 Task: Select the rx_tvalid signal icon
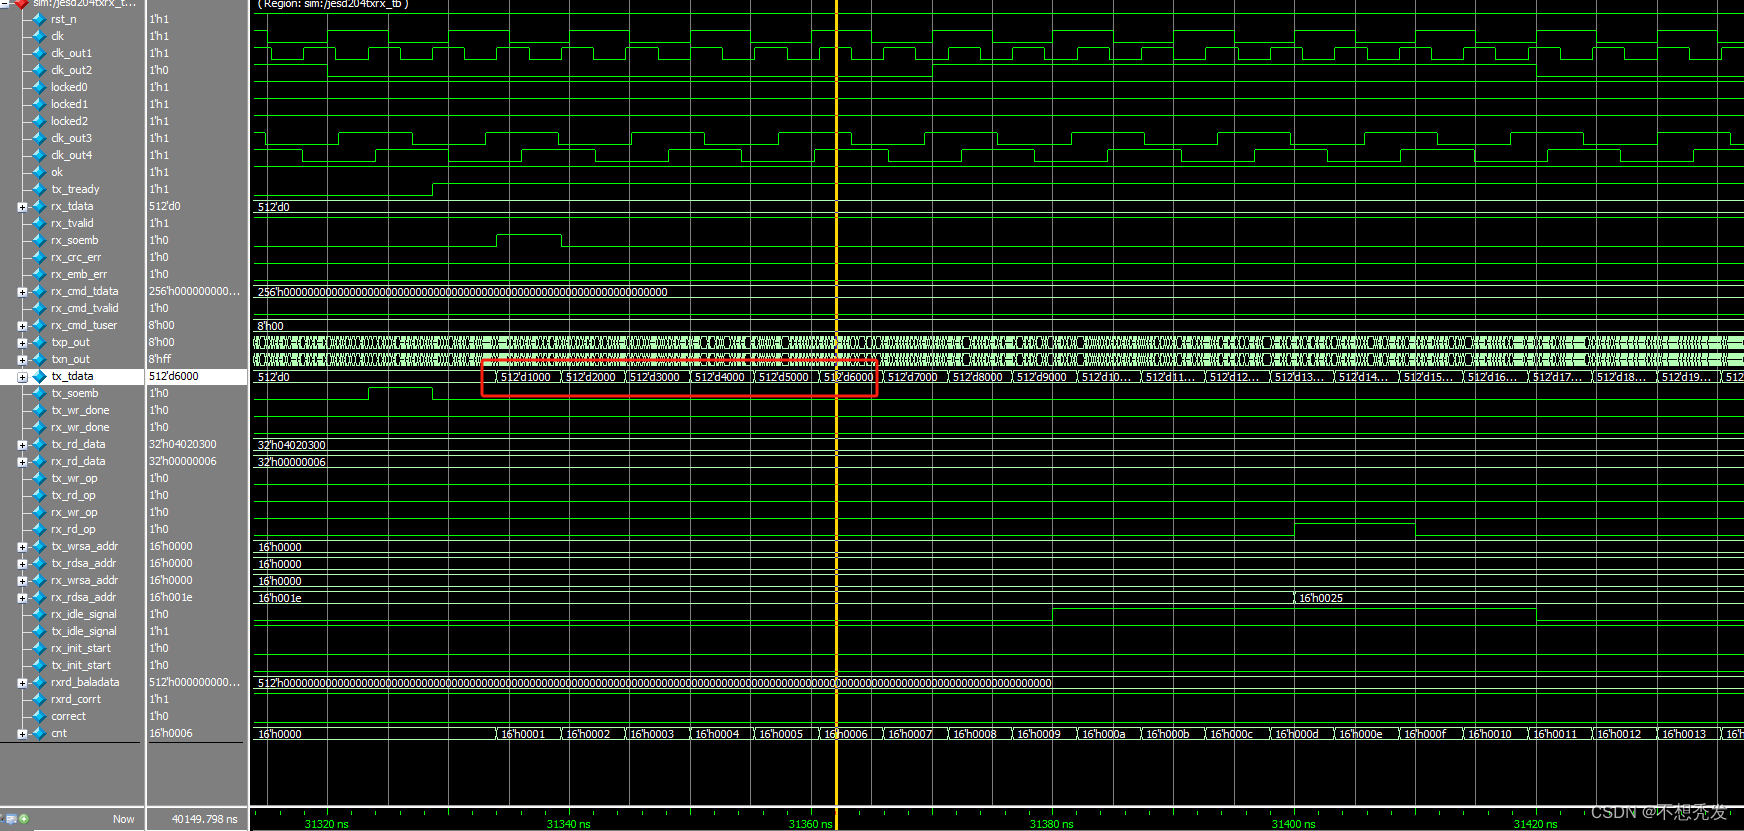click(39, 223)
